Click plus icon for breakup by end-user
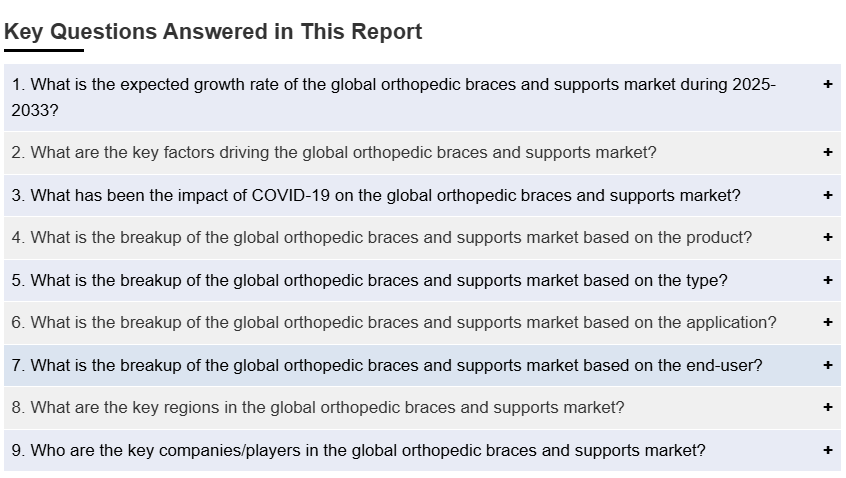846x478 pixels. pyautogui.click(x=828, y=366)
